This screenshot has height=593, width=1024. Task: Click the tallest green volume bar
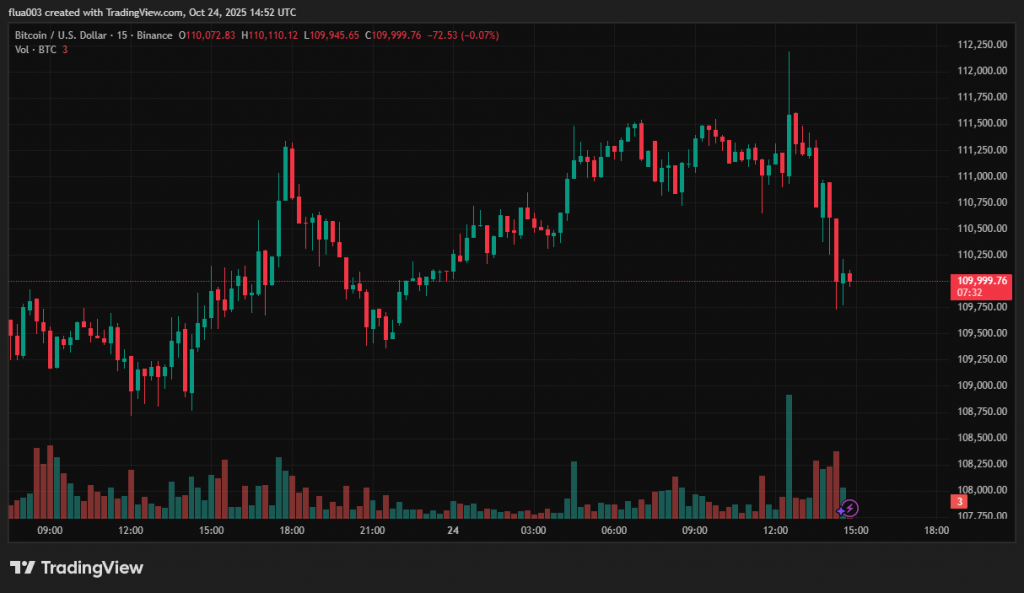click(789, 456)
